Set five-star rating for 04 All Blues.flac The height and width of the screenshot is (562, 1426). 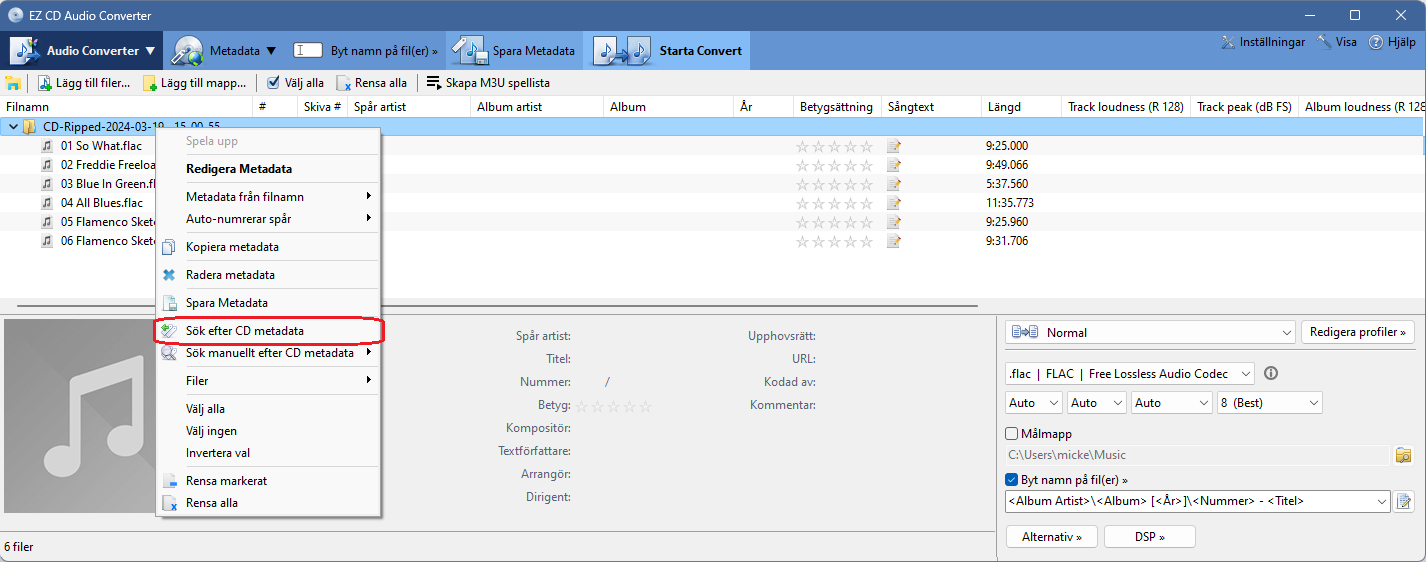(866, 203)
